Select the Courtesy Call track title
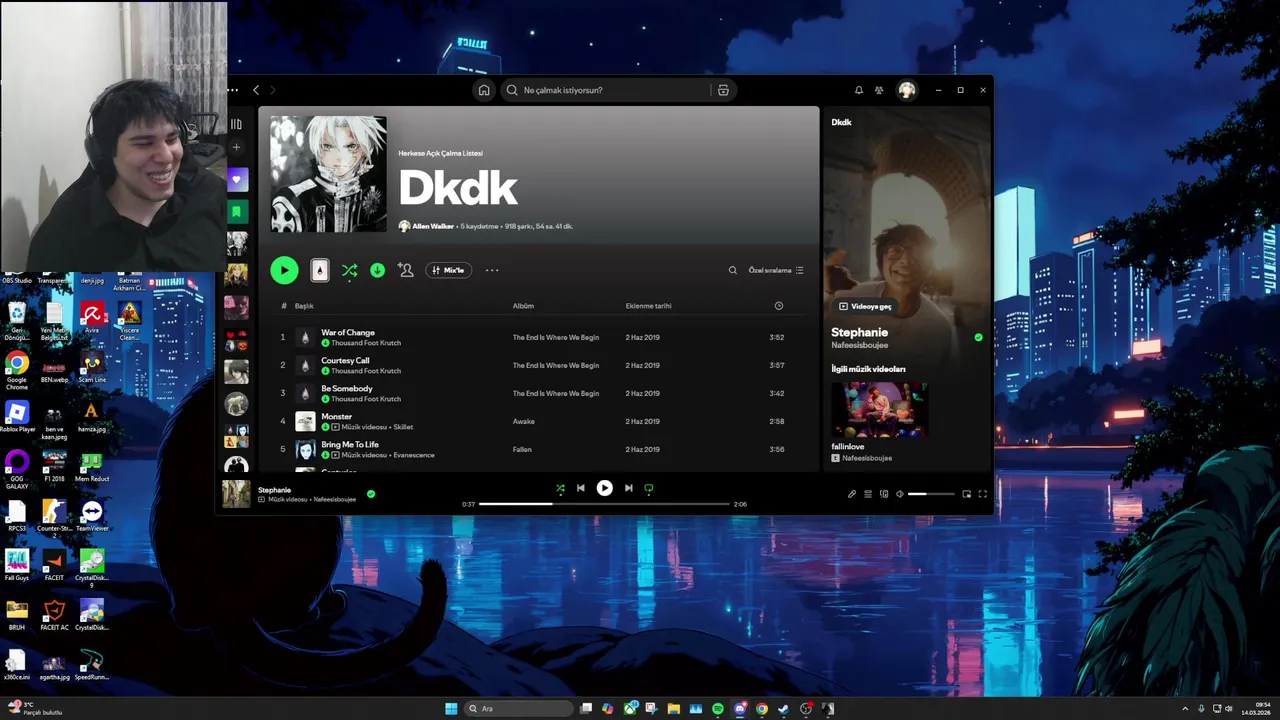Screen dimensions: 1280x720 345,360
